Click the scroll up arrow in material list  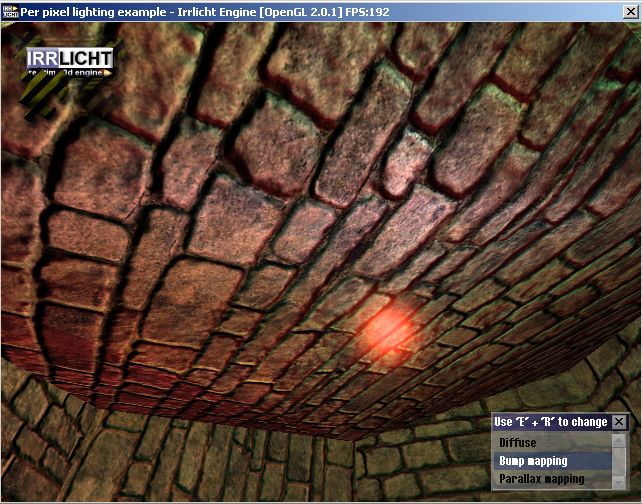click(x=619, y=440)
